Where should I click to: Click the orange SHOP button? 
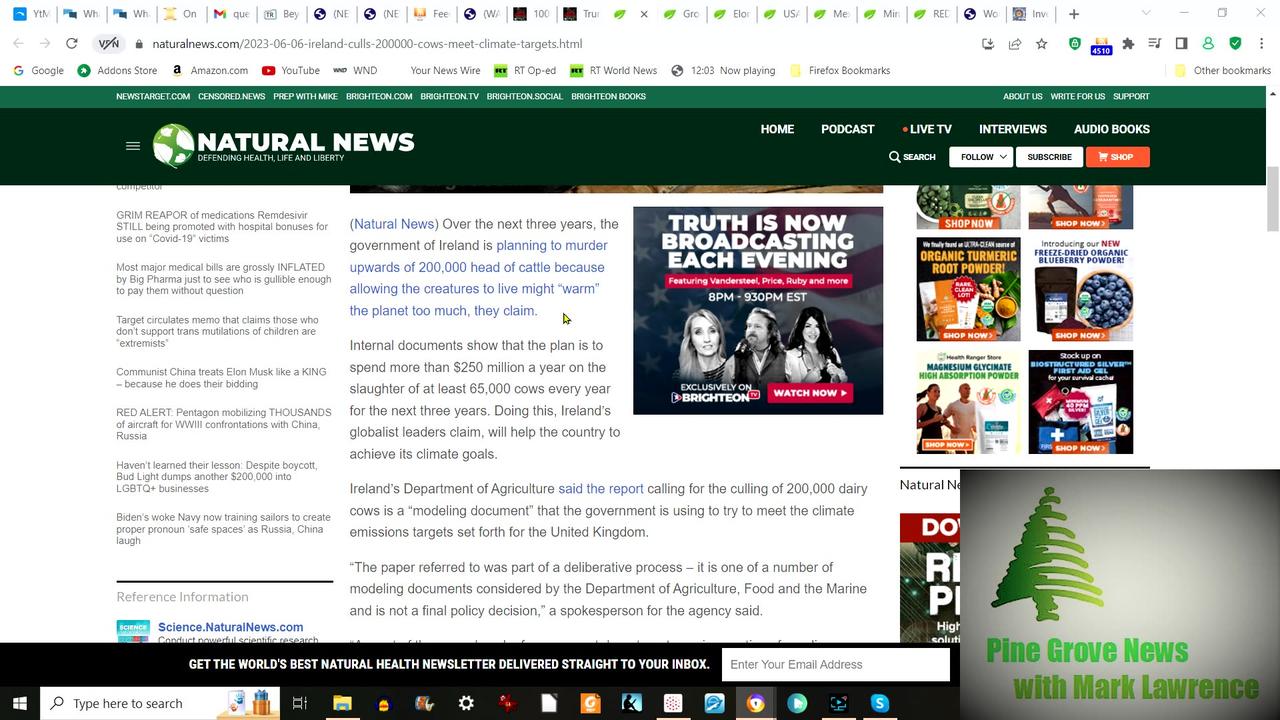click(x=1117, y=157)
